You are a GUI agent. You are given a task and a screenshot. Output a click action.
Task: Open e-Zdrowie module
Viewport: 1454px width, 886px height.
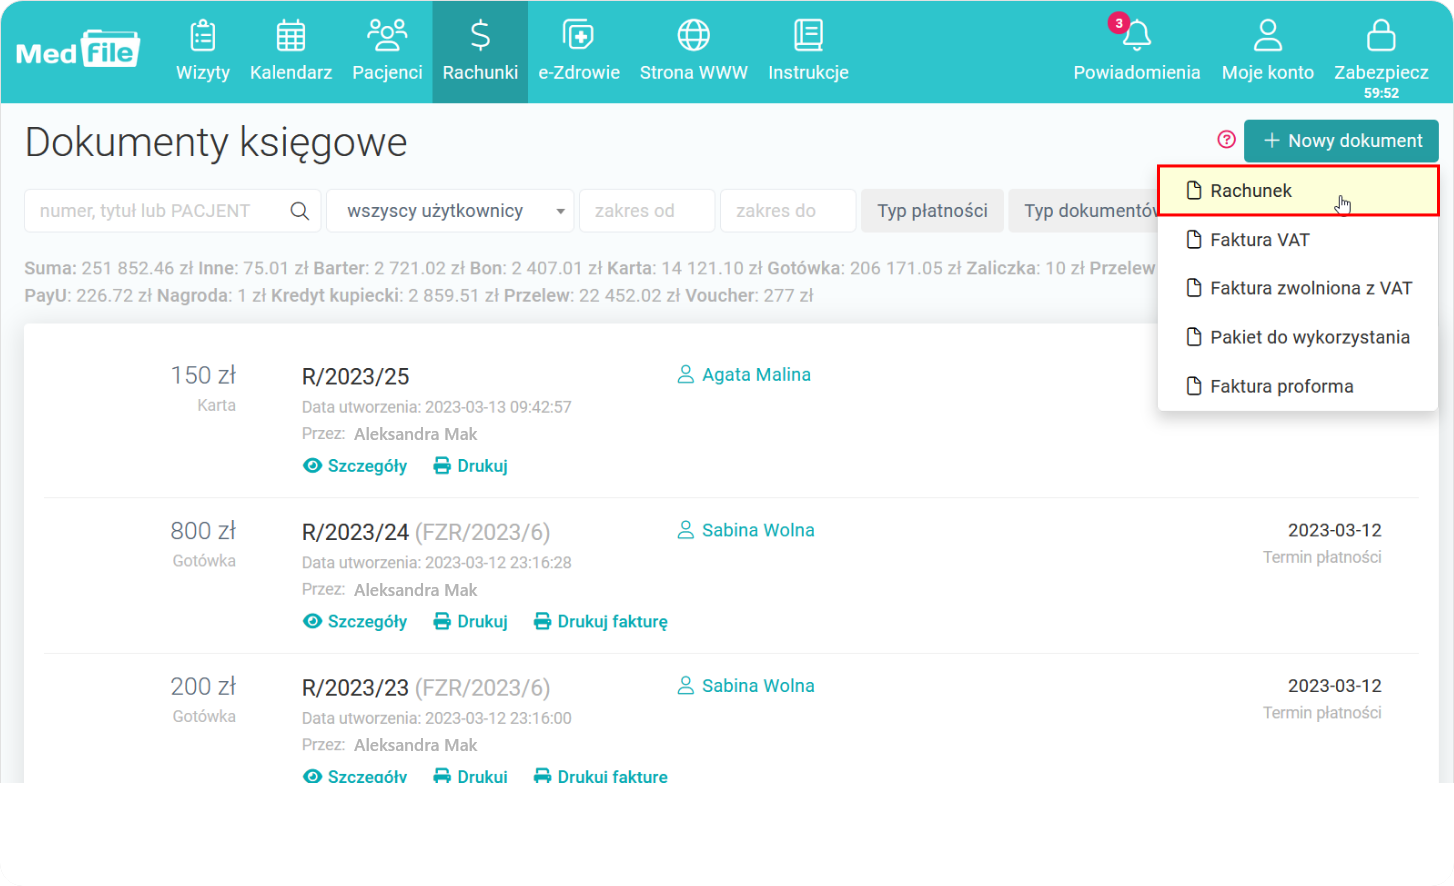point(578,52)
